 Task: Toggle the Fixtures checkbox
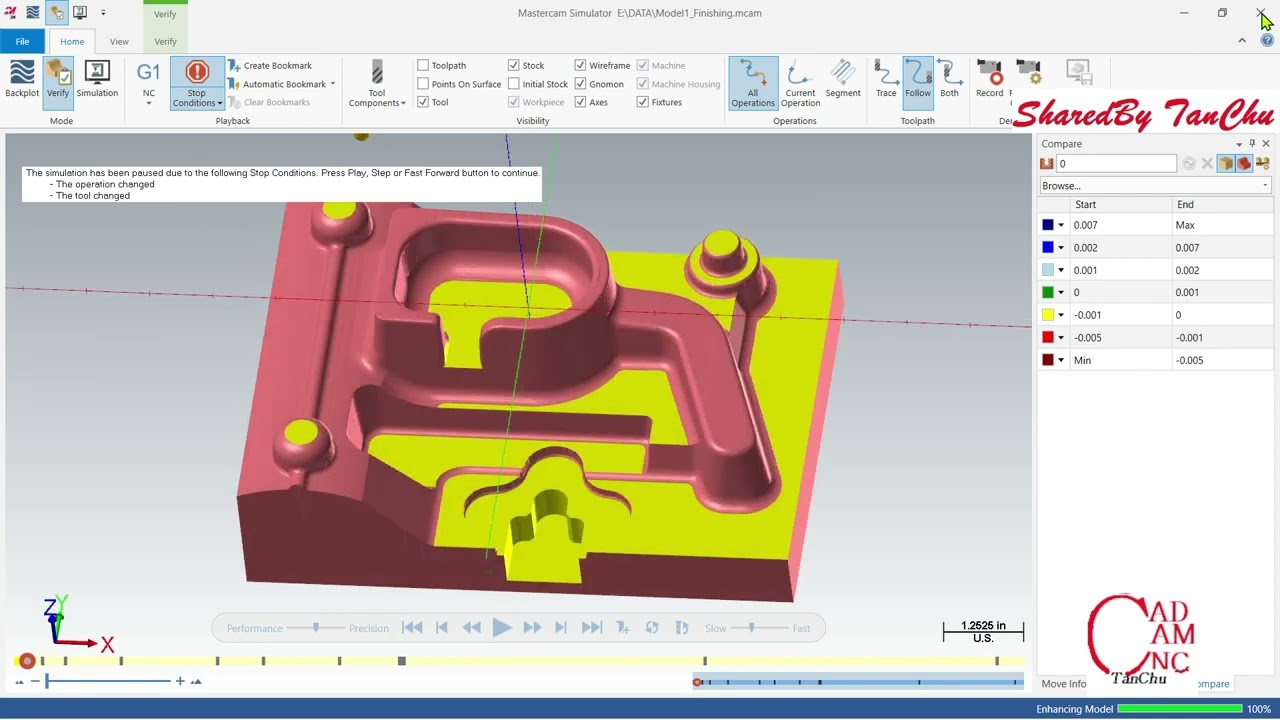coord(643,102)
